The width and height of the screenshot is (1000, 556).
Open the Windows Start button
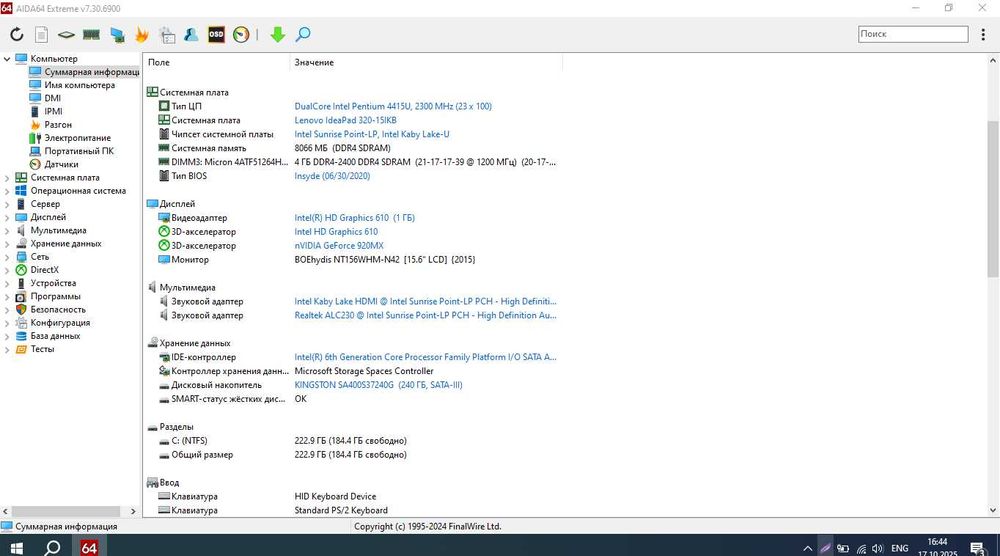[17, 548]
